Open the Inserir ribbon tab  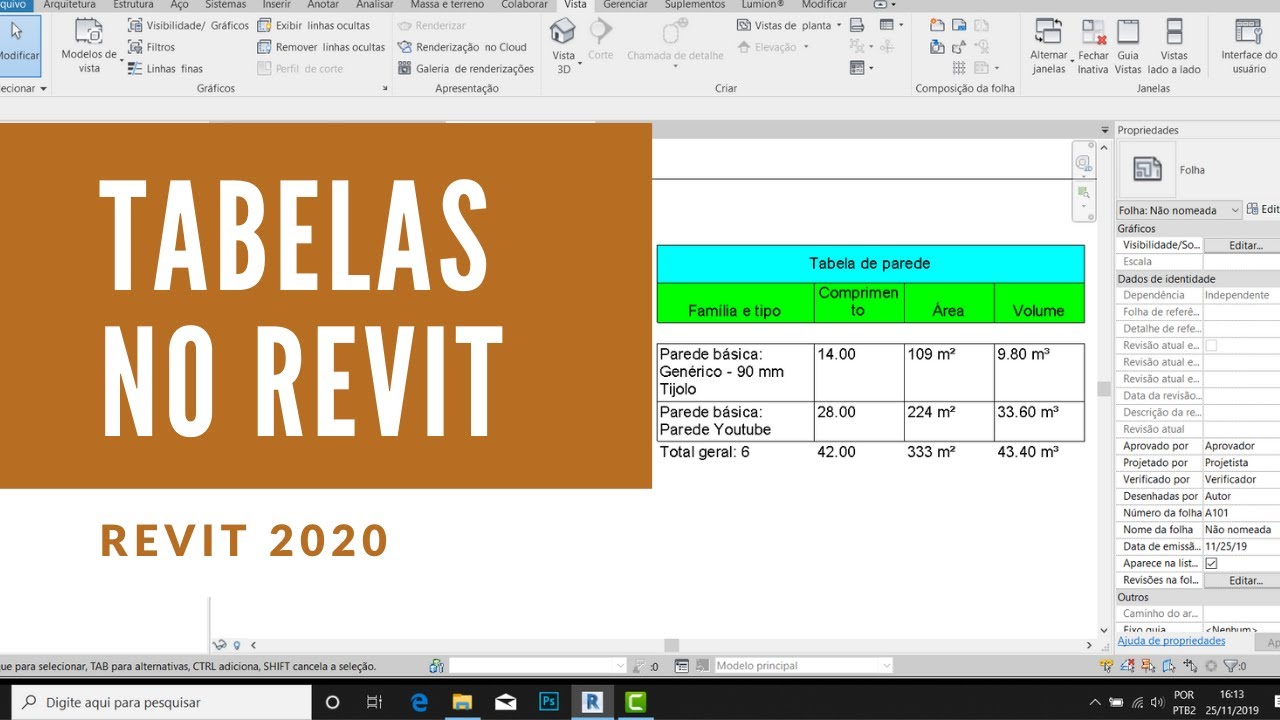pos(276,5)
